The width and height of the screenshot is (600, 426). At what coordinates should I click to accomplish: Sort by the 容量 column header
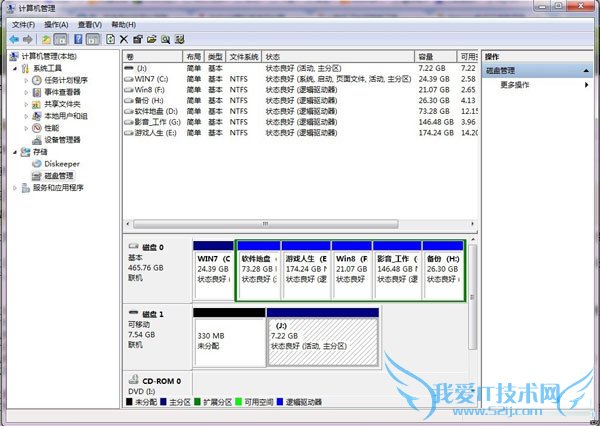click(435, 57)
